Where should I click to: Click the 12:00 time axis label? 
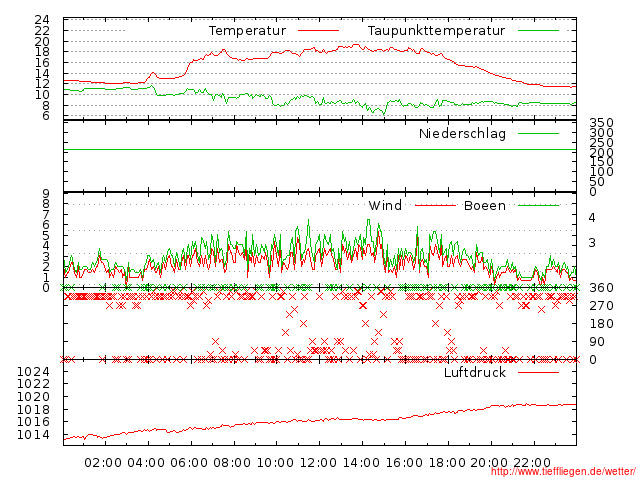coord(318,463)
